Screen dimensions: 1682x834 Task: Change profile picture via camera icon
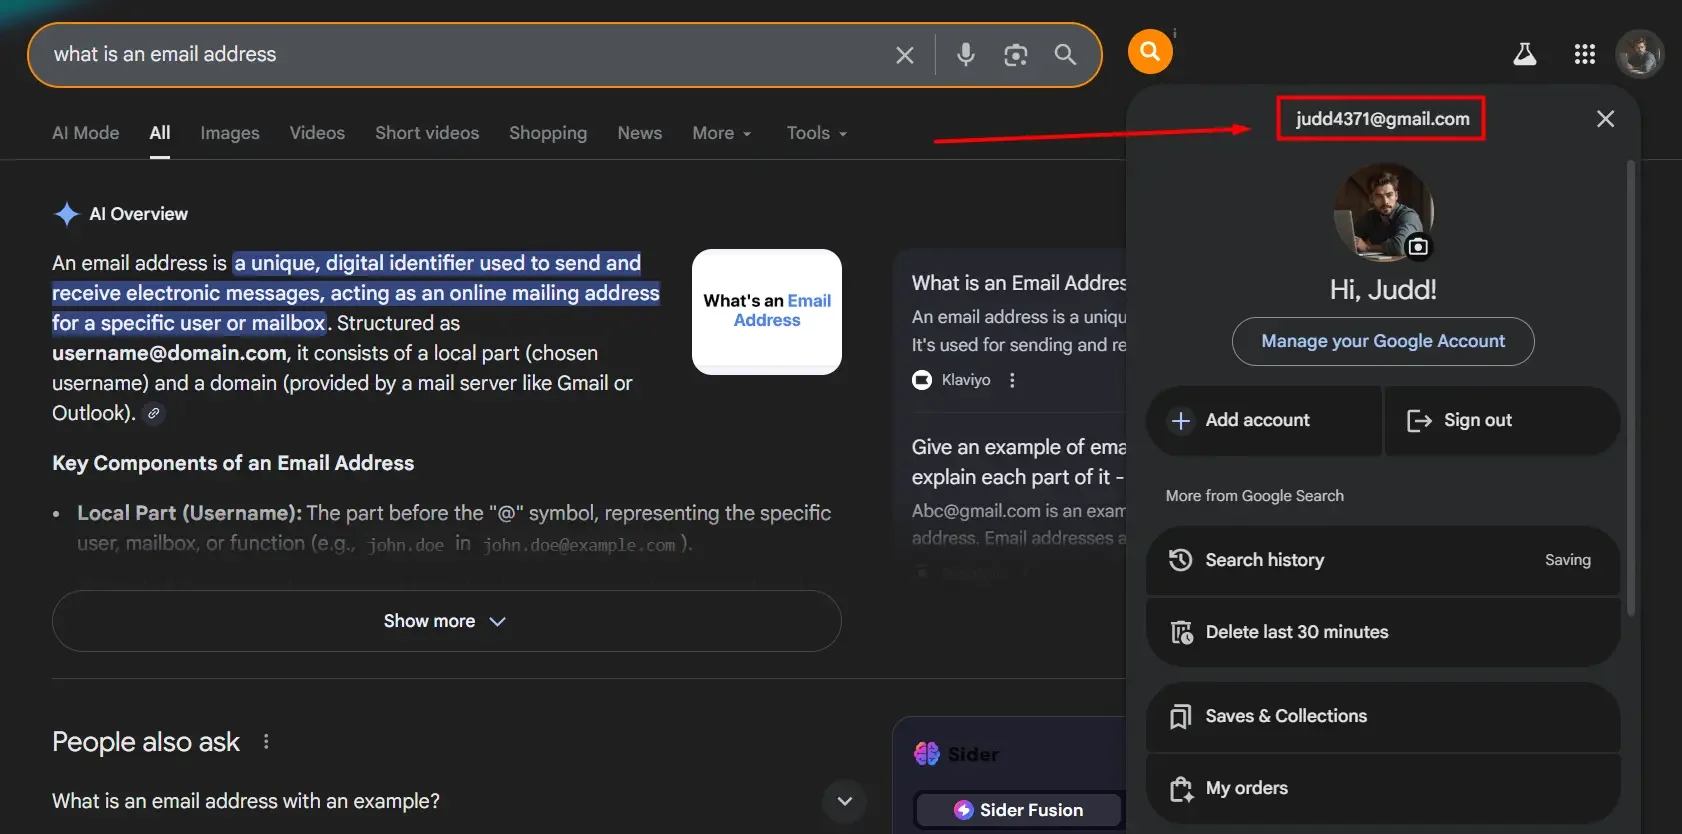[x=1417, y=247]
